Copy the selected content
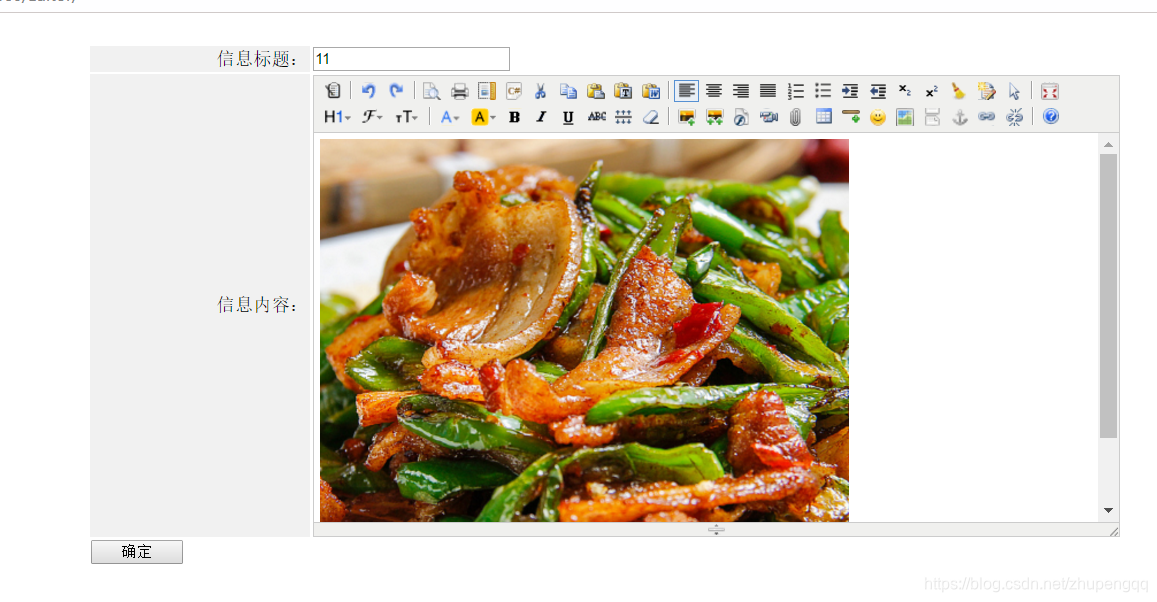1157x602 pixels. [568, 91]
